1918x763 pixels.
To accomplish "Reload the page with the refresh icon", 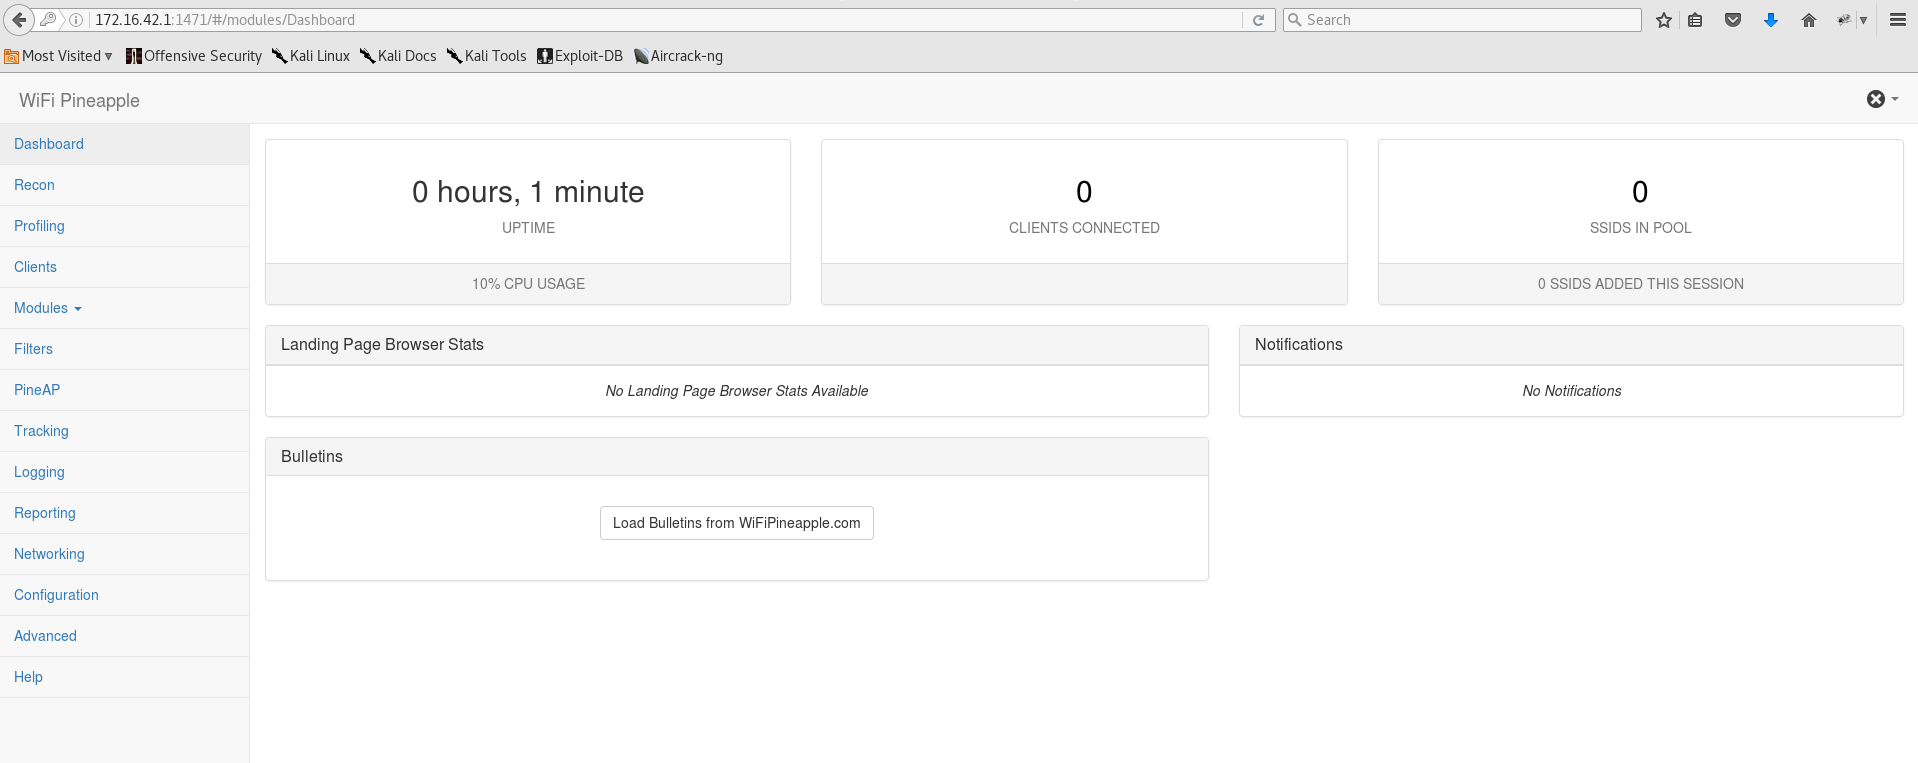I will [1258, 20].
